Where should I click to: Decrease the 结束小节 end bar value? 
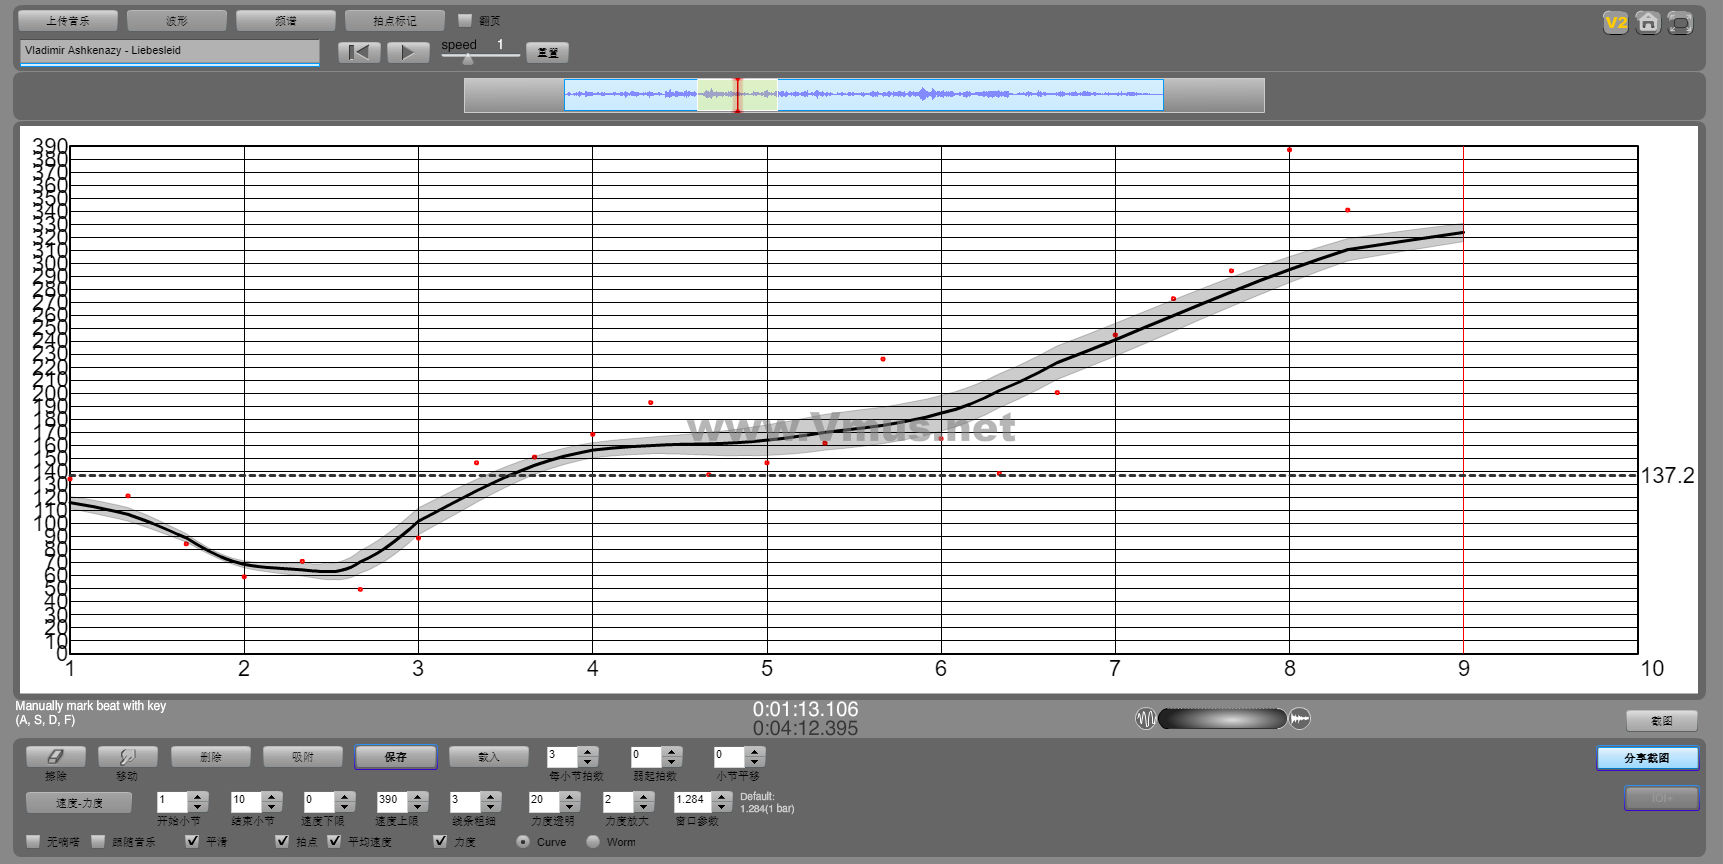[272, 806]
